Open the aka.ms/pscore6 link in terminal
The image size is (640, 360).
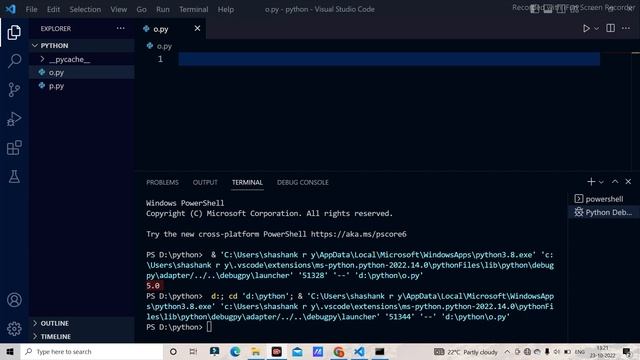point(358,234)
